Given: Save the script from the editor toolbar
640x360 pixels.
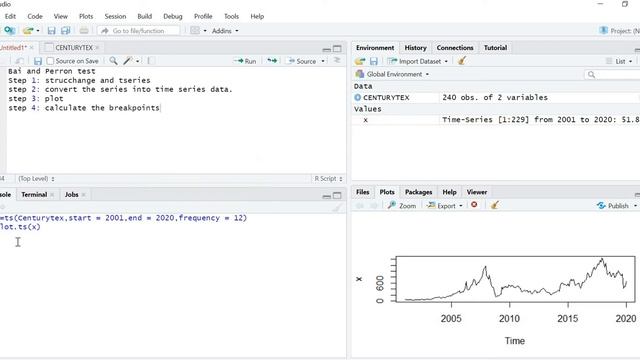Looking at the screenshot, I should click(x=38, y=61).
